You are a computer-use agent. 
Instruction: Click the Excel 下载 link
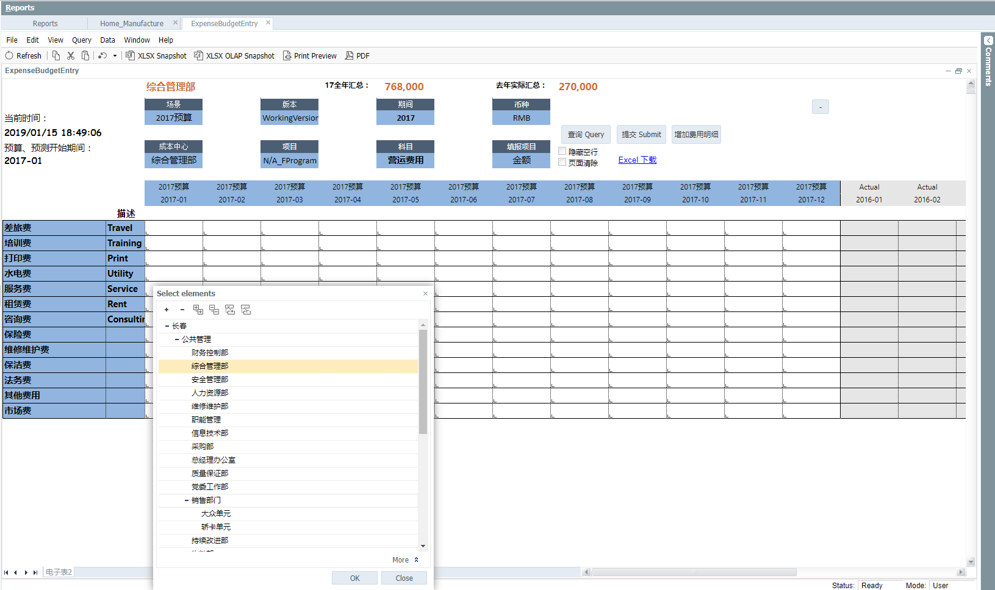637,160
